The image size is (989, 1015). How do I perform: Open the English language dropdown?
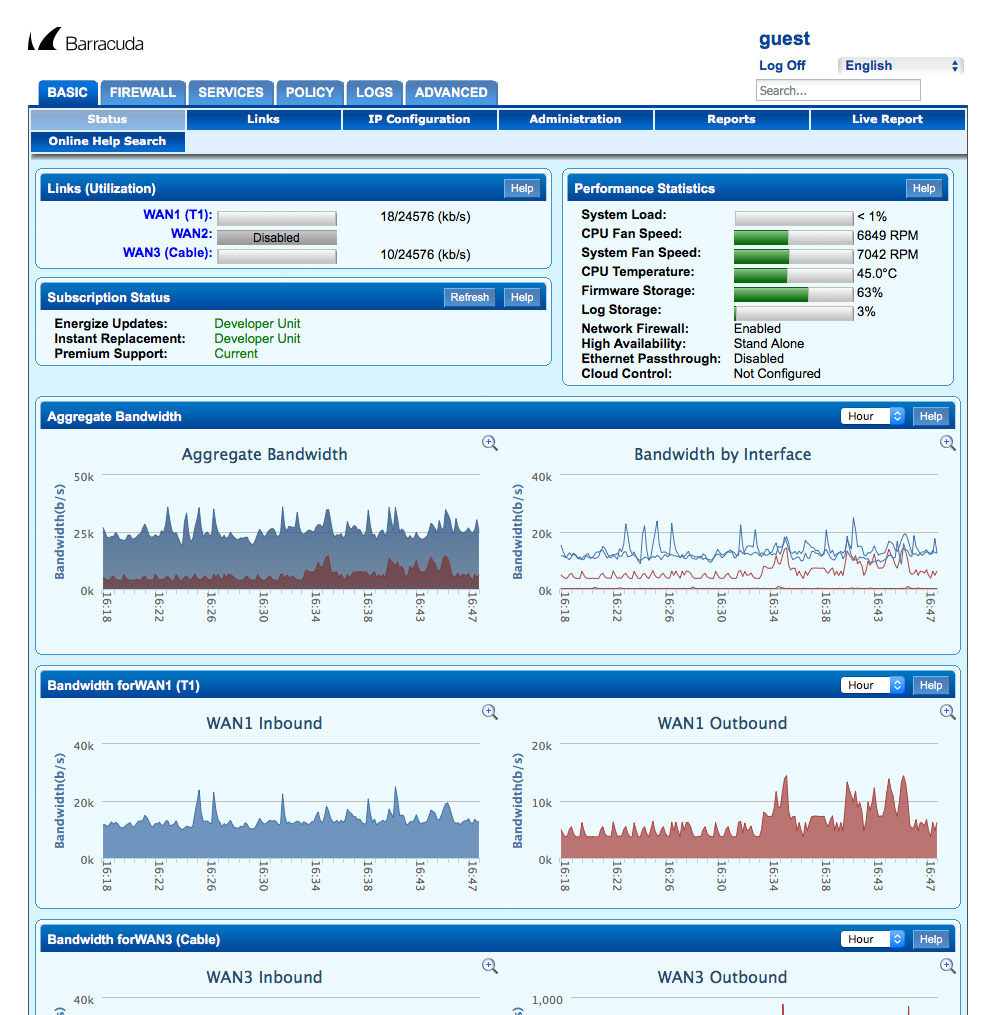pos(900,65)
